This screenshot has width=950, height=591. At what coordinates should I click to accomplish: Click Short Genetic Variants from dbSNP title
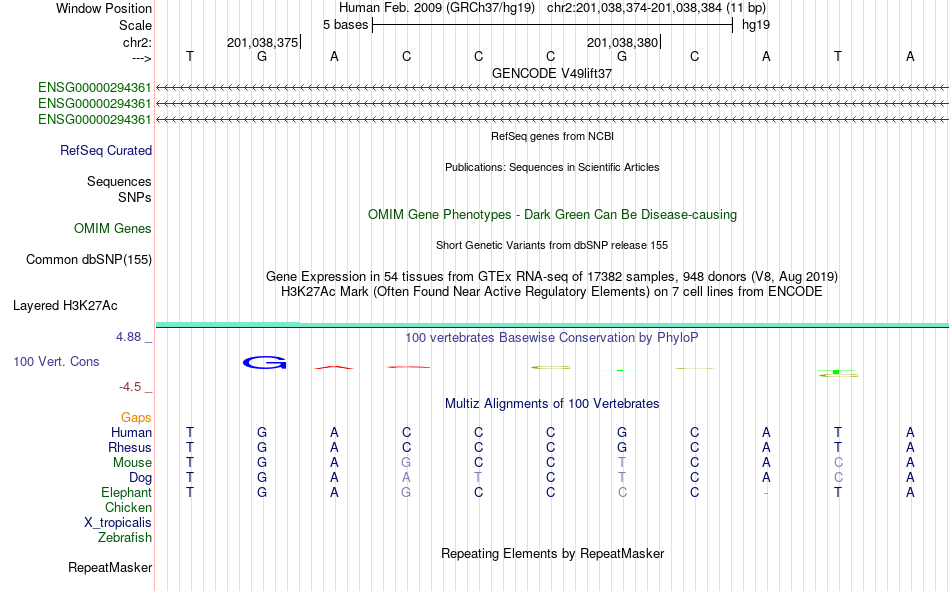tap(552, 245)
